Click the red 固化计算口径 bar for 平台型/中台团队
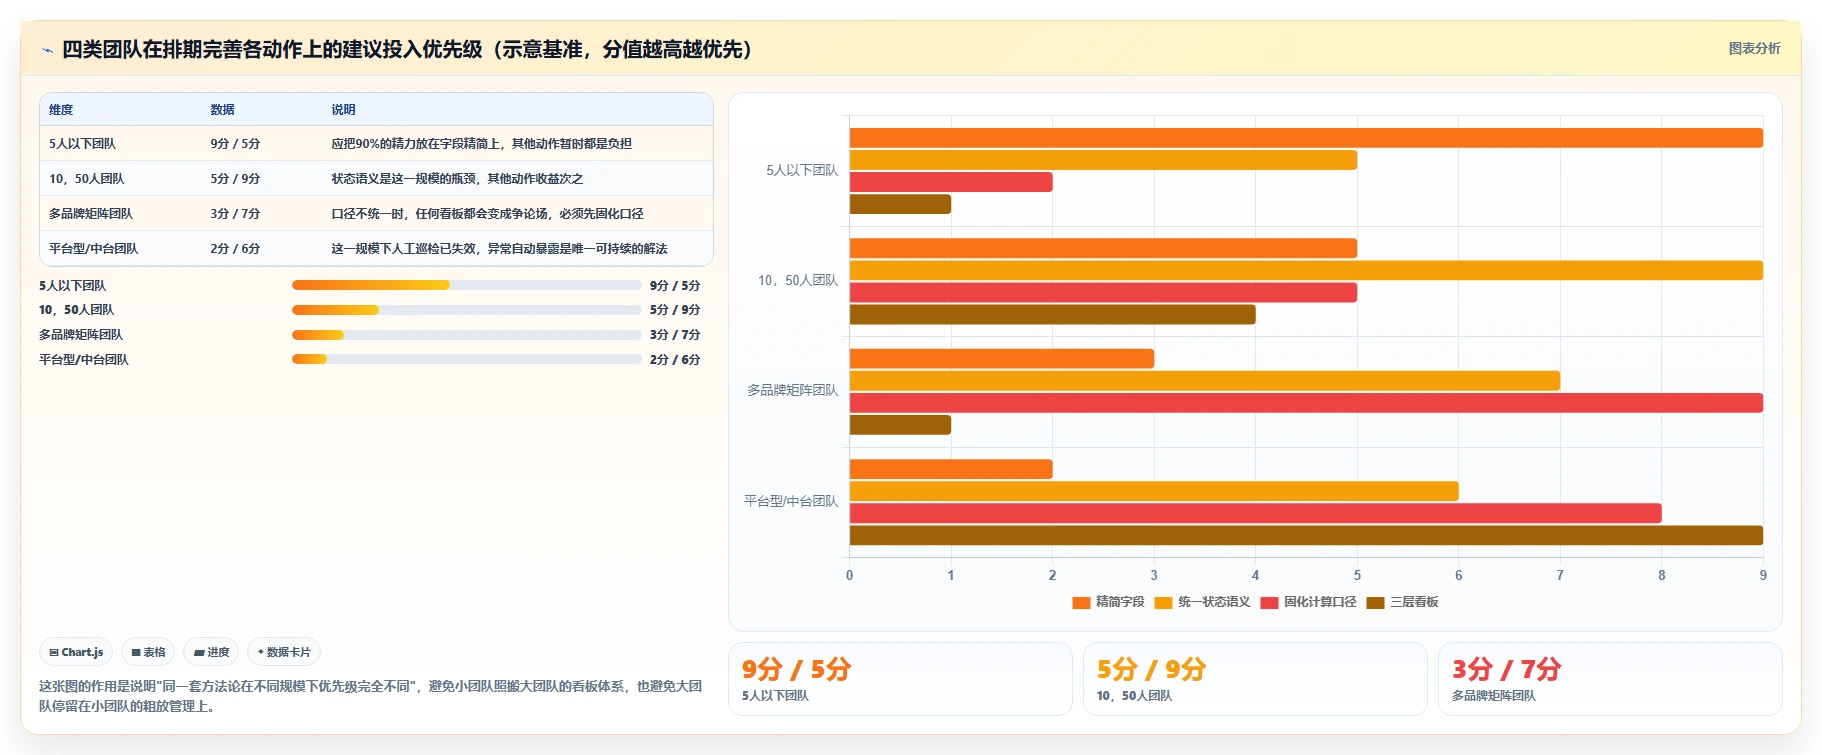This screenshot has height=755, width=1822. pyautogui.click(x=1255, y=513)
